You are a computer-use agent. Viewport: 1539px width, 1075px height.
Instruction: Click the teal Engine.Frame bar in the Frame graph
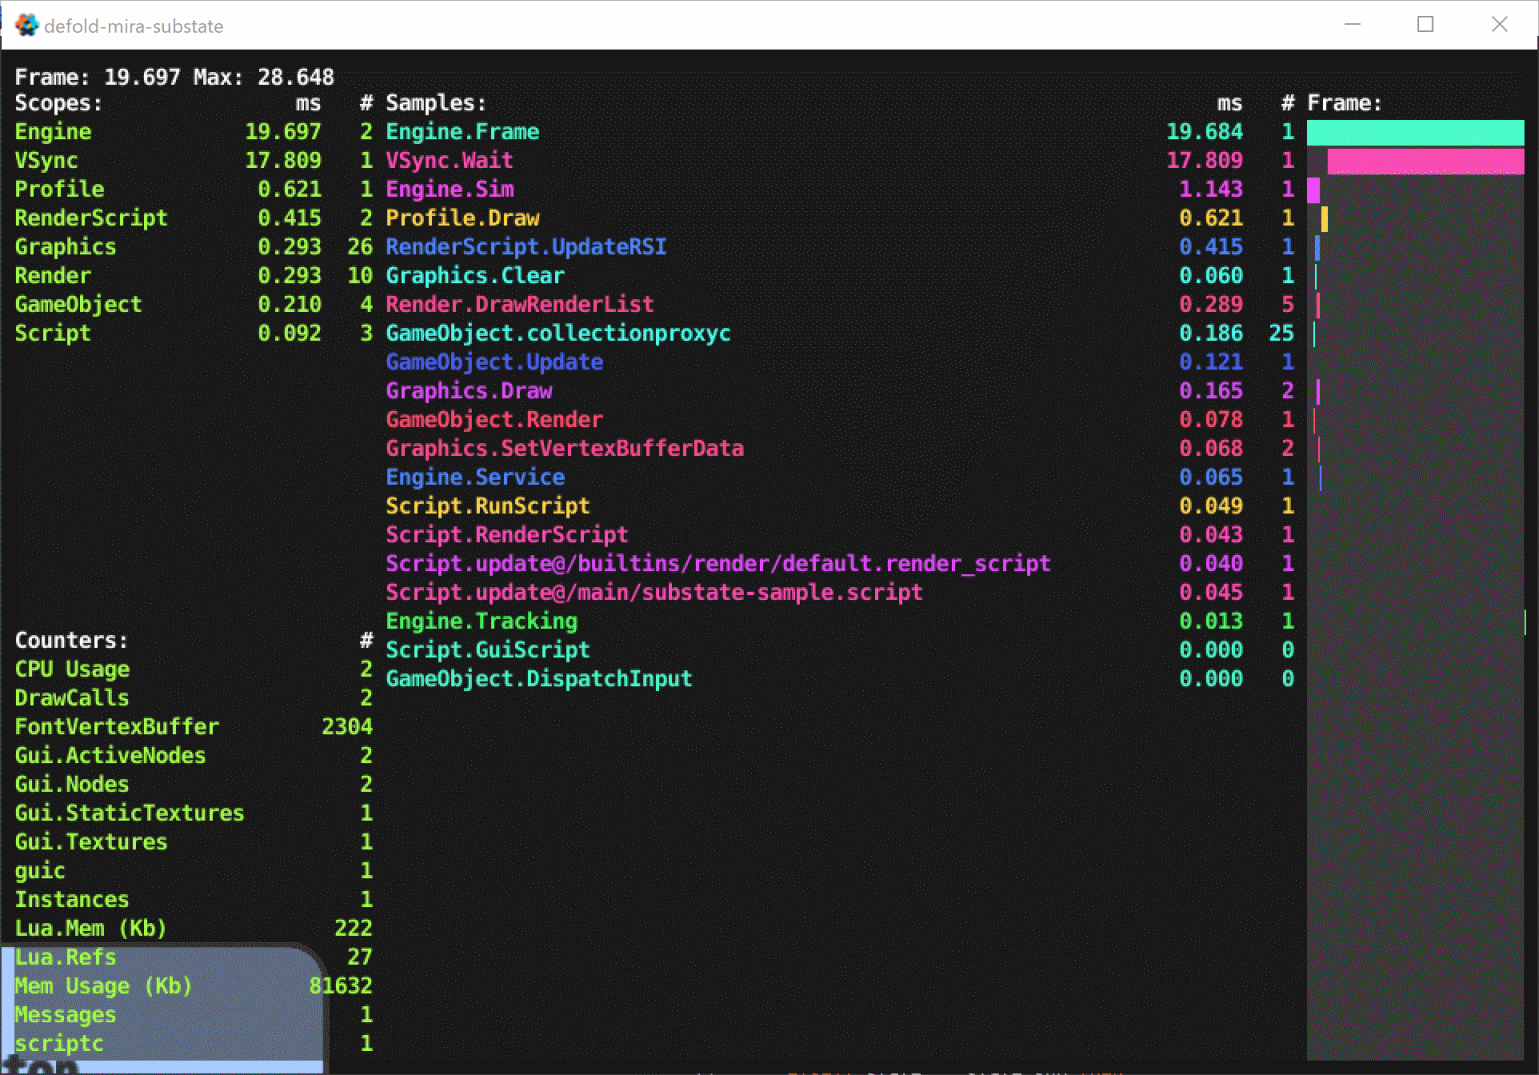click(x=1415, y=132)
